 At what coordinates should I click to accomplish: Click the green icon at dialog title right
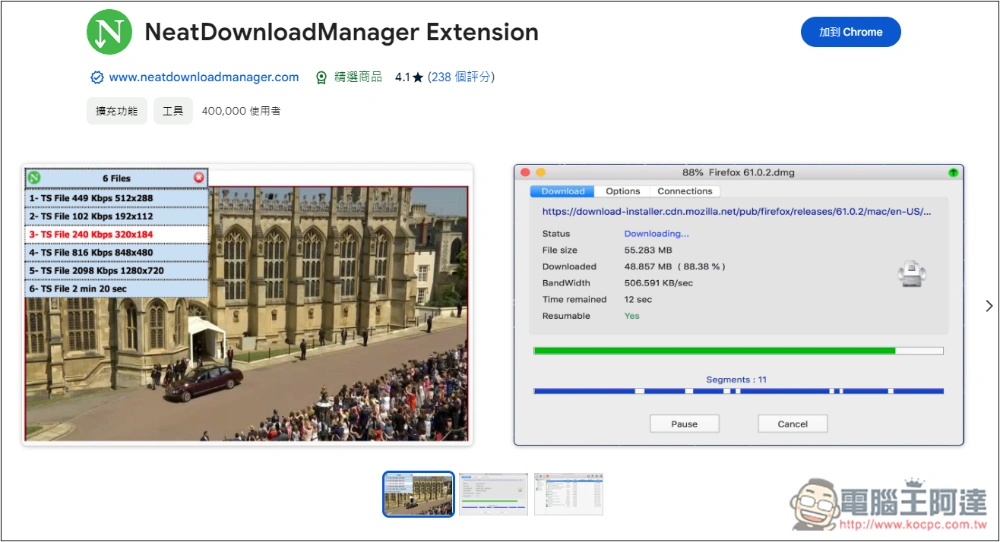point(953,172)
